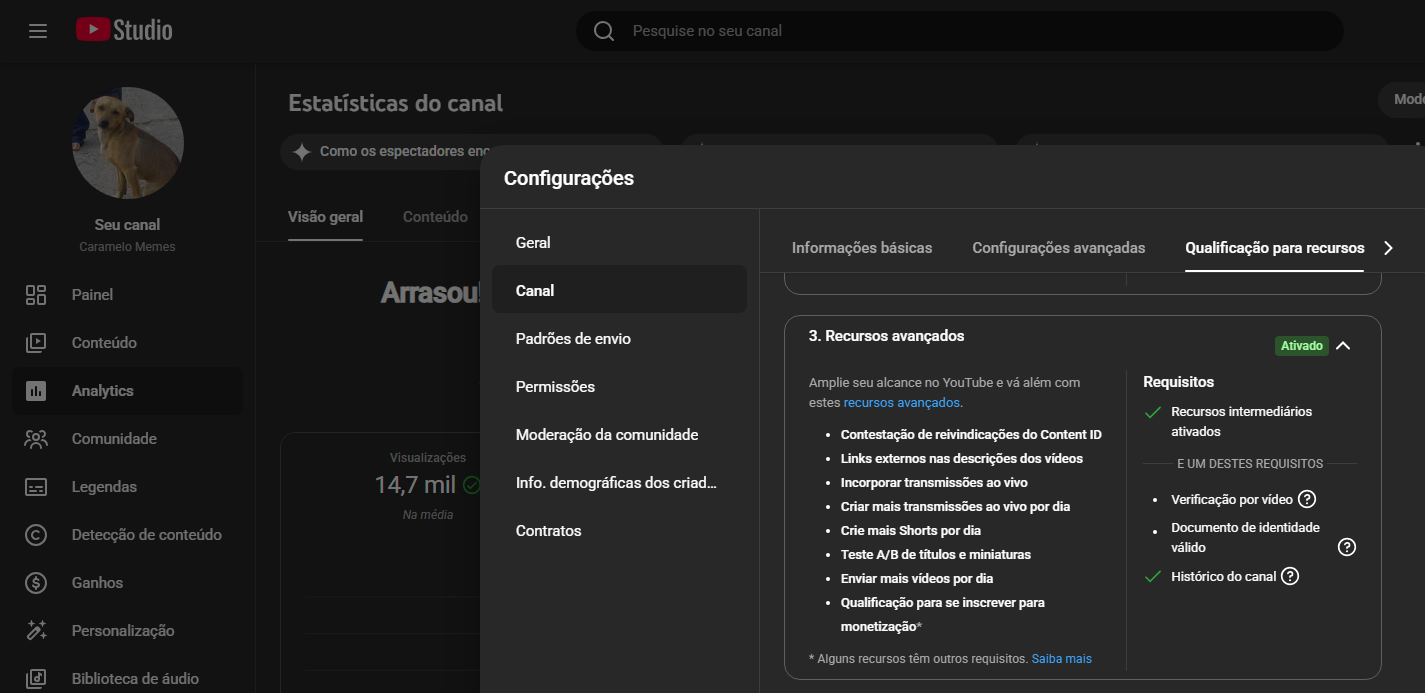Click Links externos nas descrições dos vídeos
Image resolution: width=1425 pixels, height=693 pixels.
pyautogui.click(x=962, y=459)
